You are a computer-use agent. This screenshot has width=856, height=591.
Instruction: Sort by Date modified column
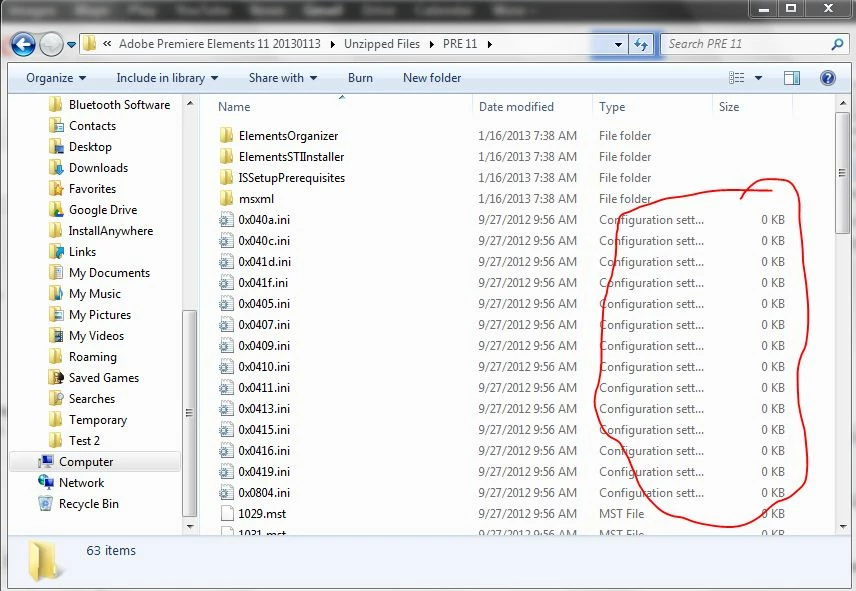click(516, 107)
